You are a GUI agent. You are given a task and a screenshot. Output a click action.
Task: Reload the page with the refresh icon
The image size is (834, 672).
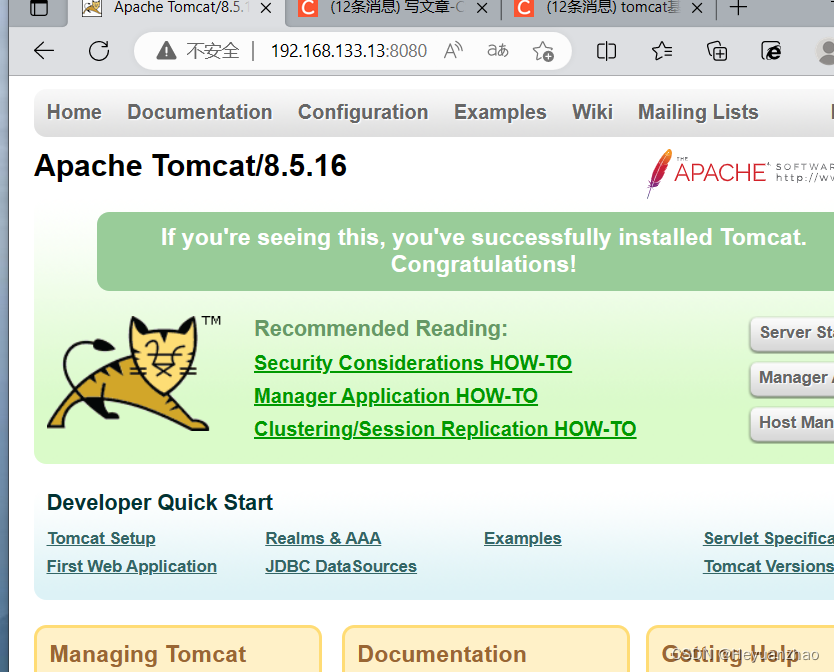point(99,51)
